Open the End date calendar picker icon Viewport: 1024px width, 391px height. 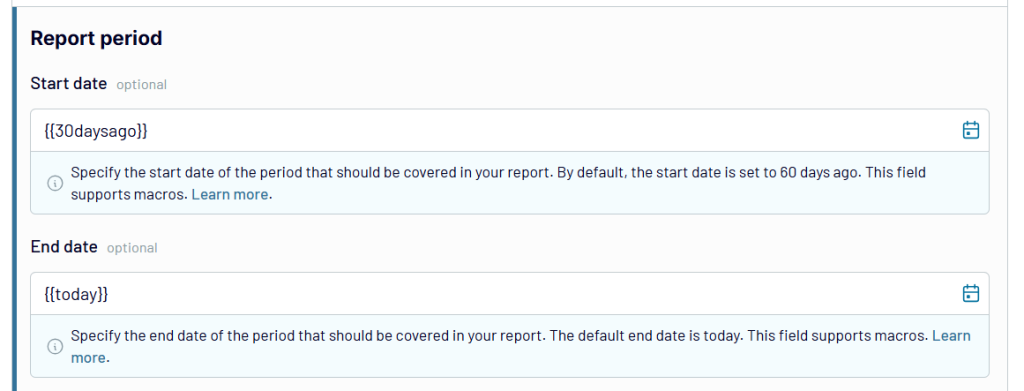(971, 294)
